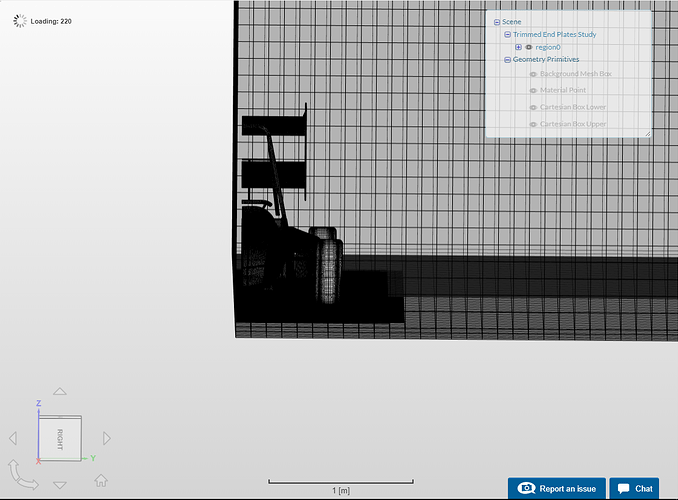Toggle visibility of Cartesian Box Lower
Image resolution: width=678 pixels, height=500 pixels.
(533, 107)
